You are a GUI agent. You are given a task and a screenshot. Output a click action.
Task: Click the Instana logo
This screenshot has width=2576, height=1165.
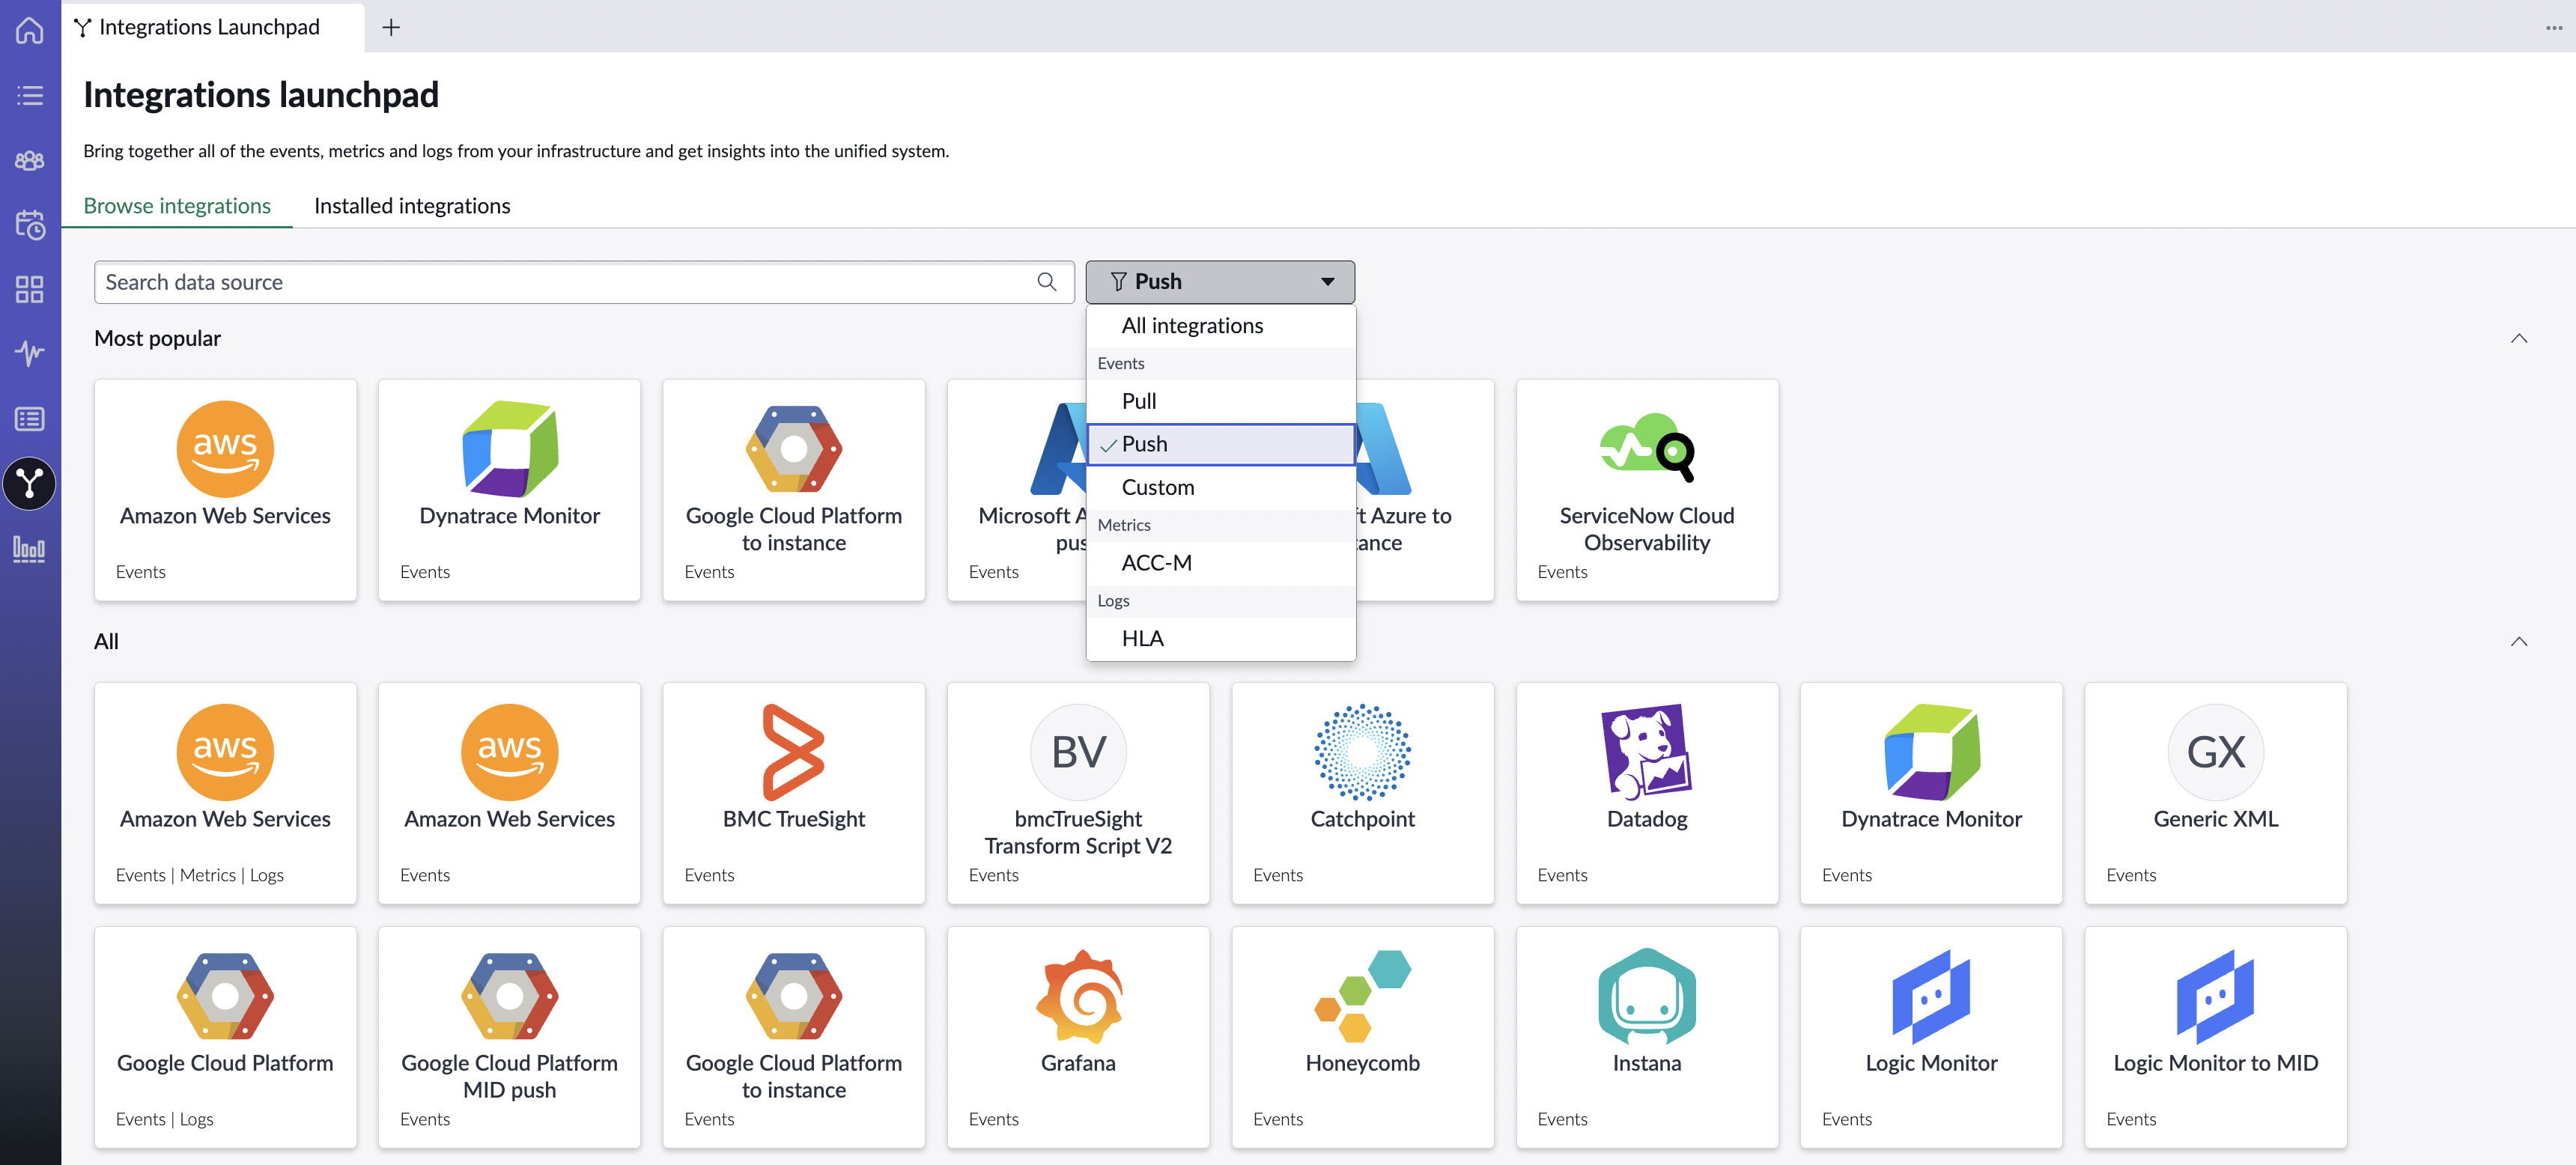[1647, 996]
